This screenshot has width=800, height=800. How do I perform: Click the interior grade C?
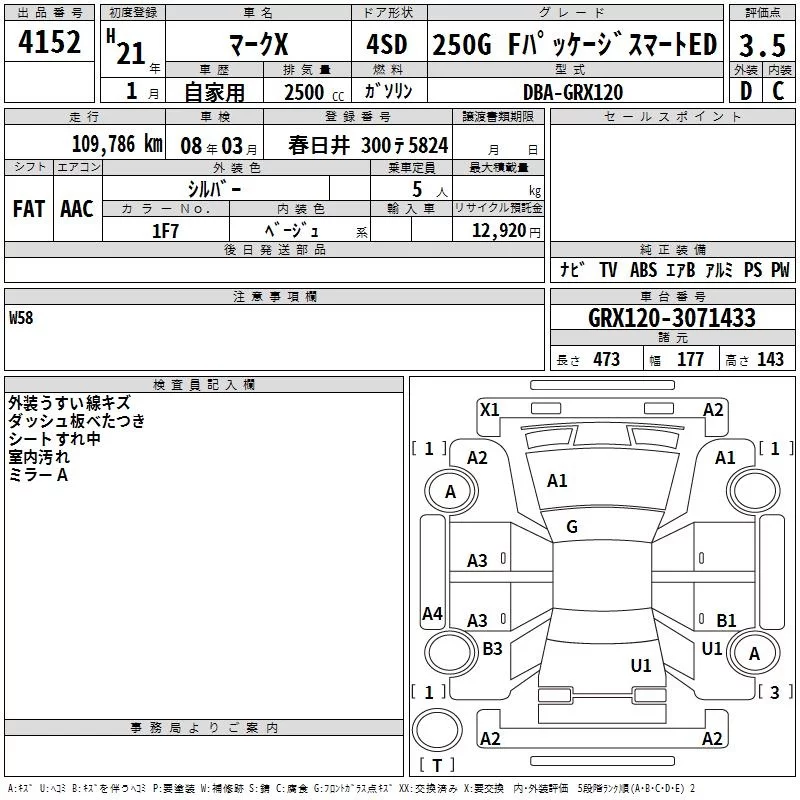(x=778, y=91)
